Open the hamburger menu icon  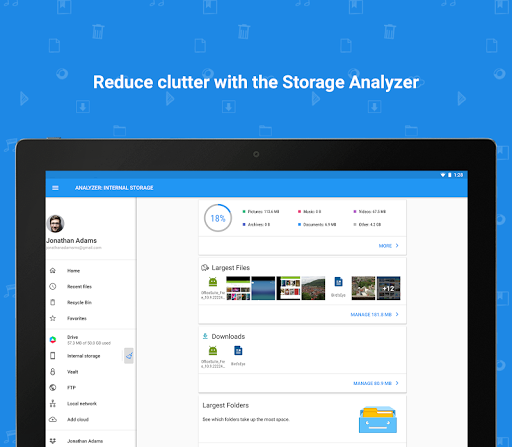55,188
